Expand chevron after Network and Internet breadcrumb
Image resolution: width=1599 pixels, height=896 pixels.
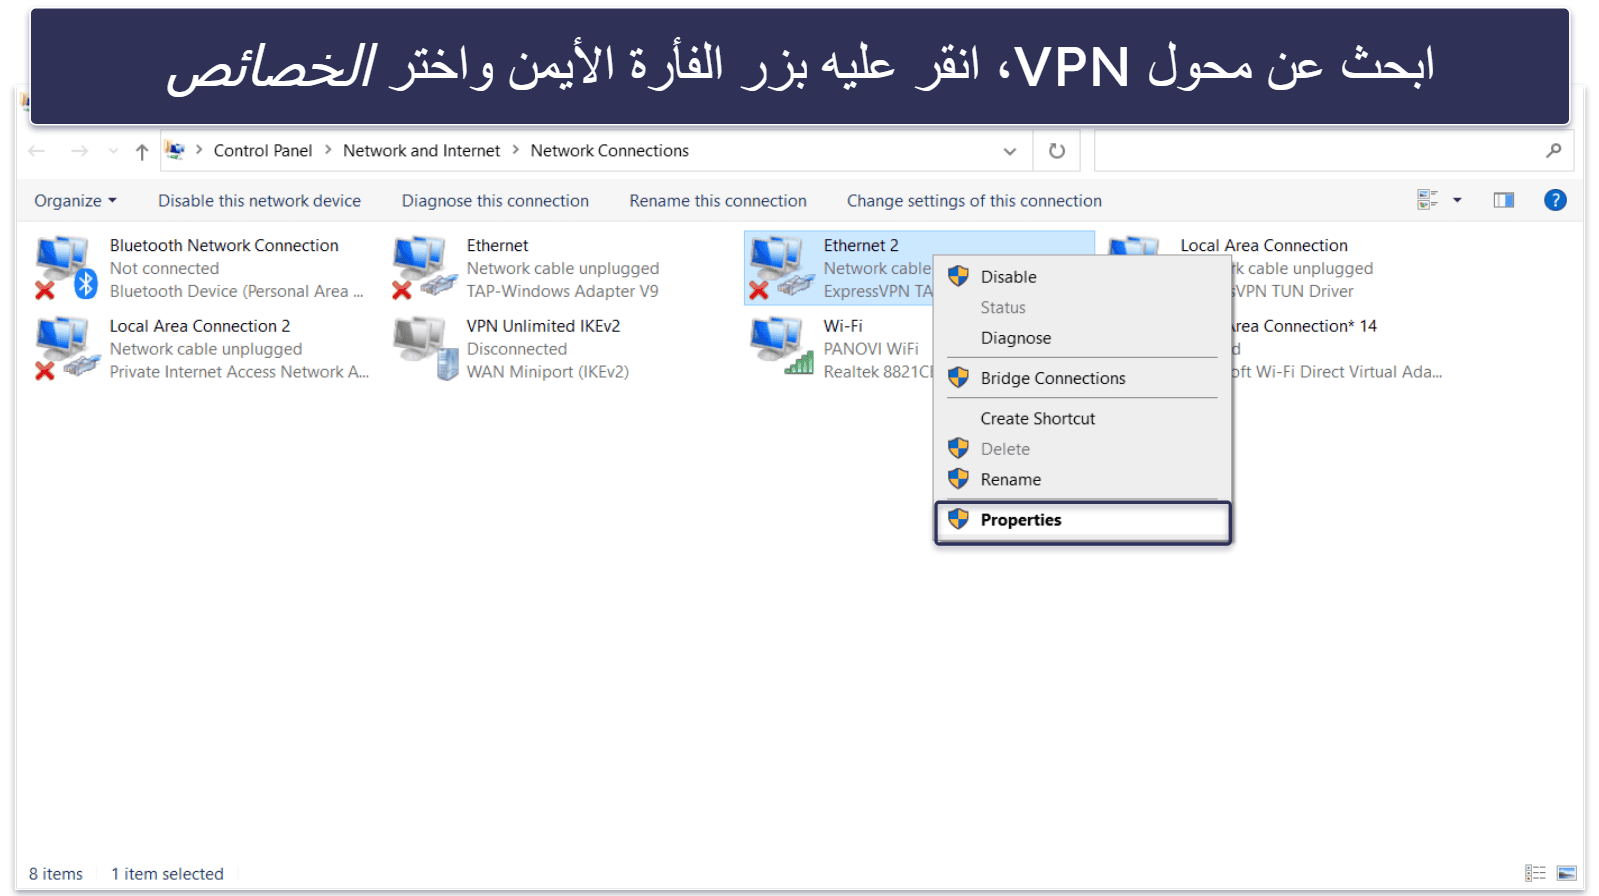point(515,150)
